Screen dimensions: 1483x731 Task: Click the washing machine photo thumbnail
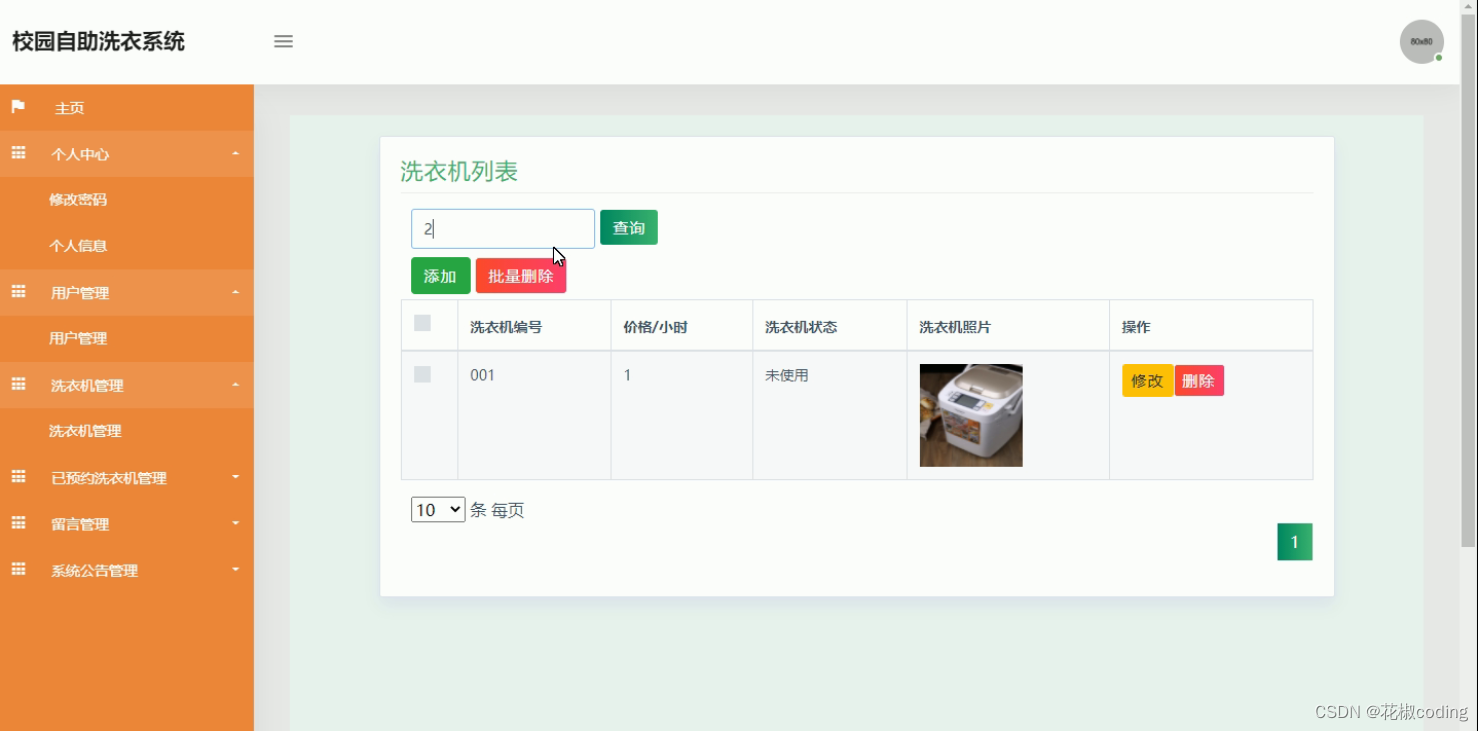pos(970,414)
